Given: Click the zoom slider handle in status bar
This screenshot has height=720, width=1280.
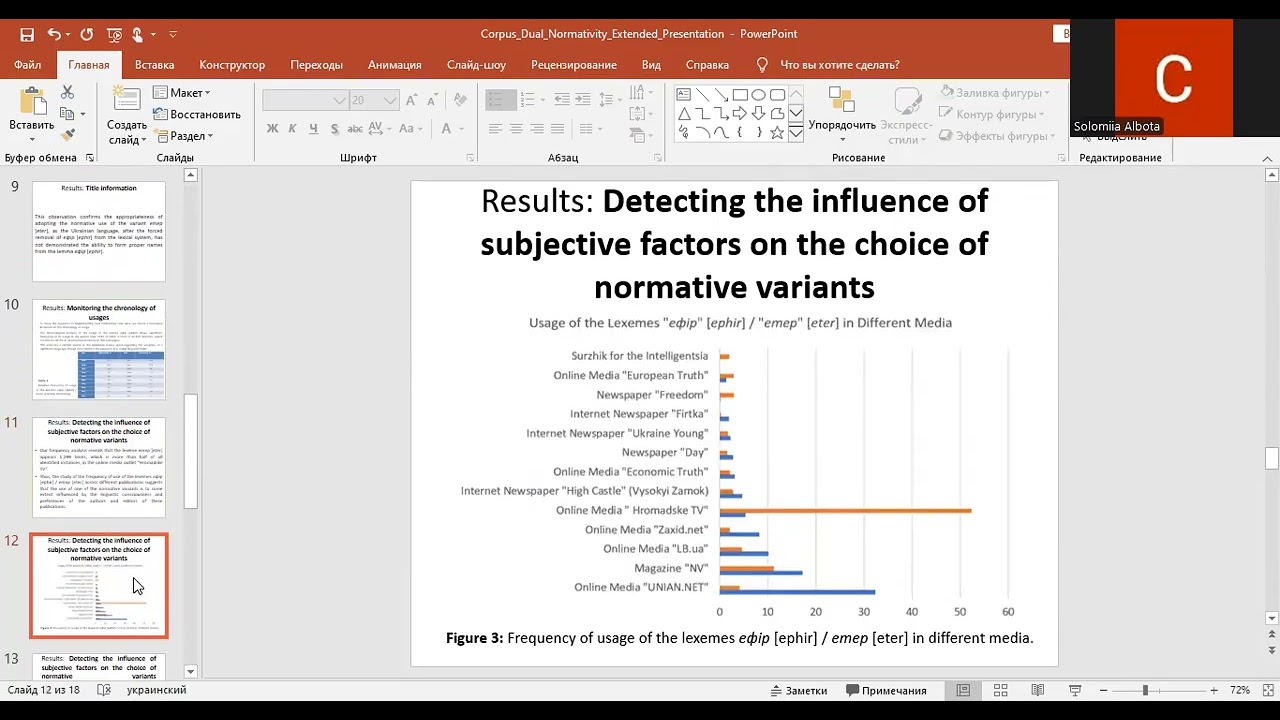Looking at the screenshot, I should (1145, 690).
